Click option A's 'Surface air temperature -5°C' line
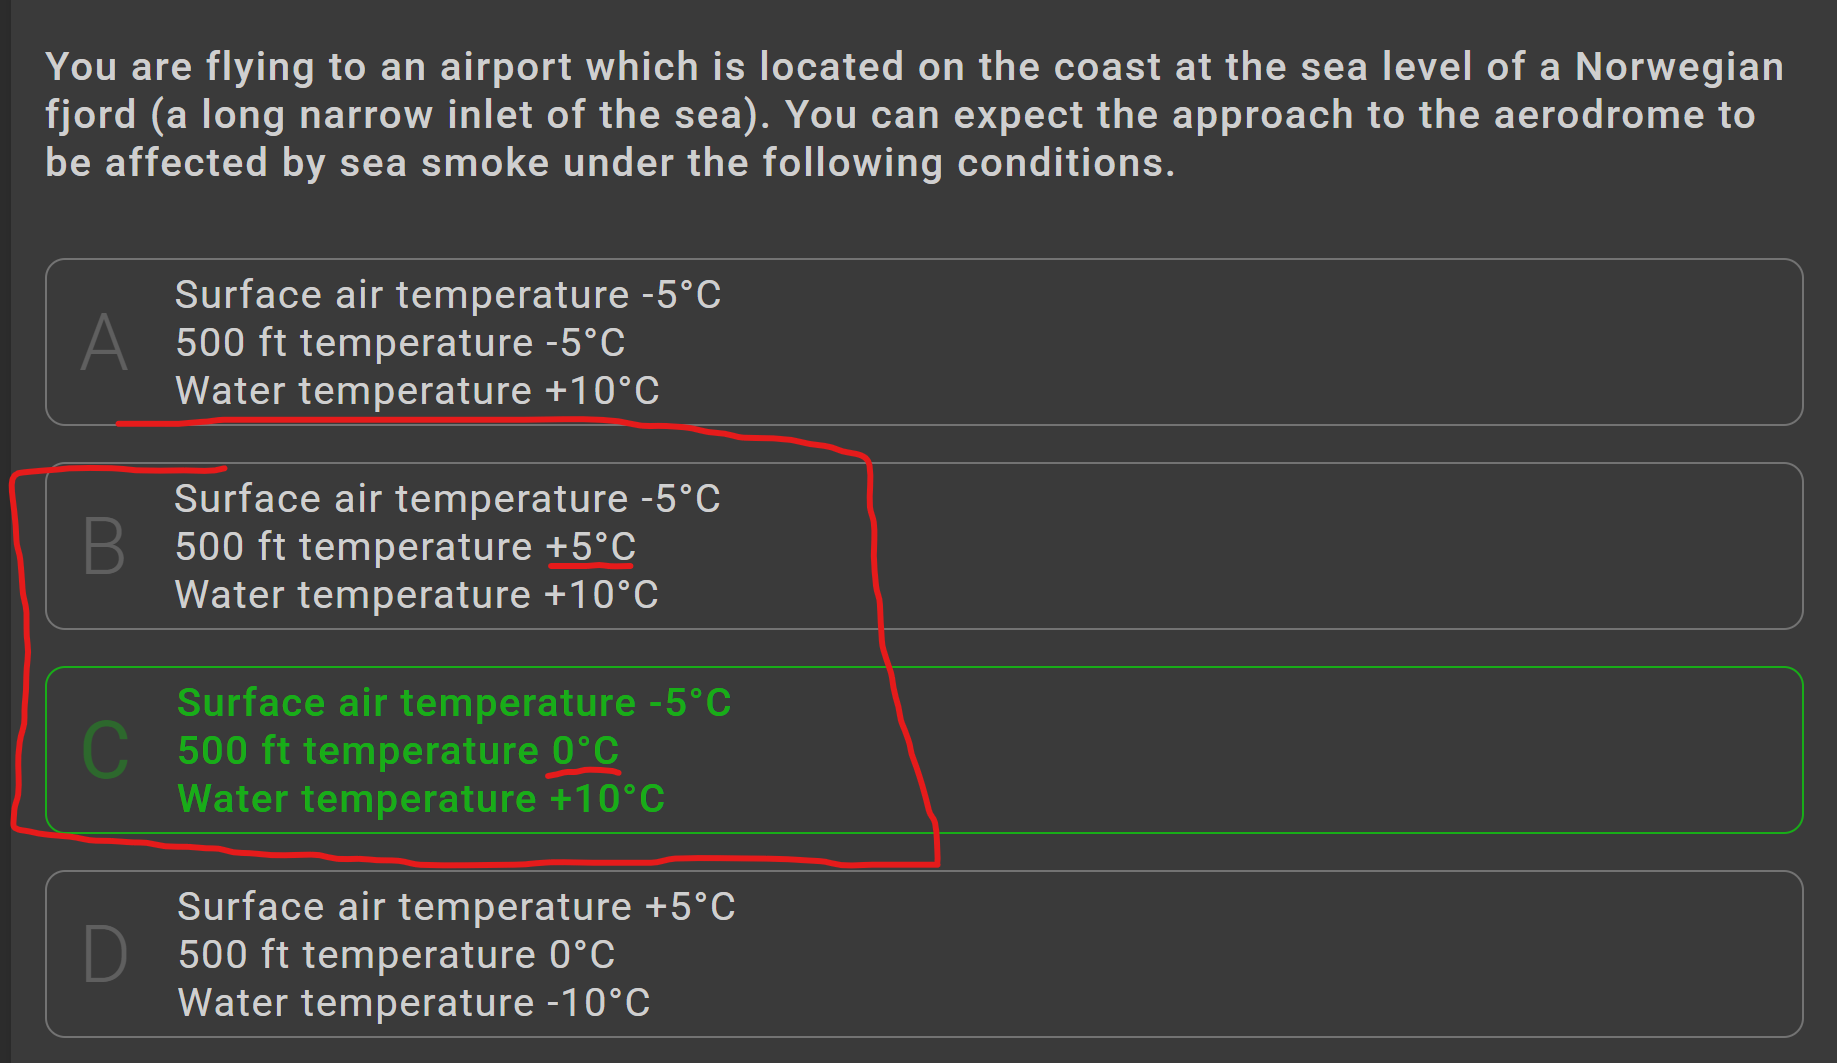The width and height of the screenshot is (1837, 1063). 448,295
